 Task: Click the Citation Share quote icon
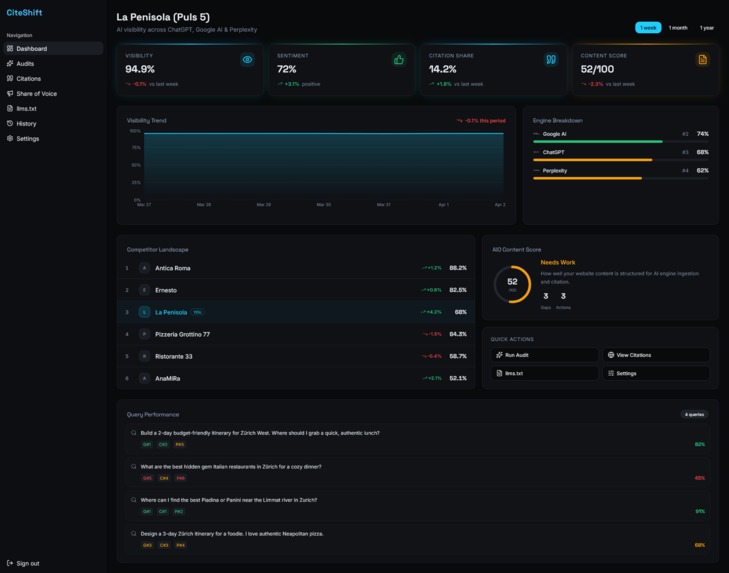point(551,60)
